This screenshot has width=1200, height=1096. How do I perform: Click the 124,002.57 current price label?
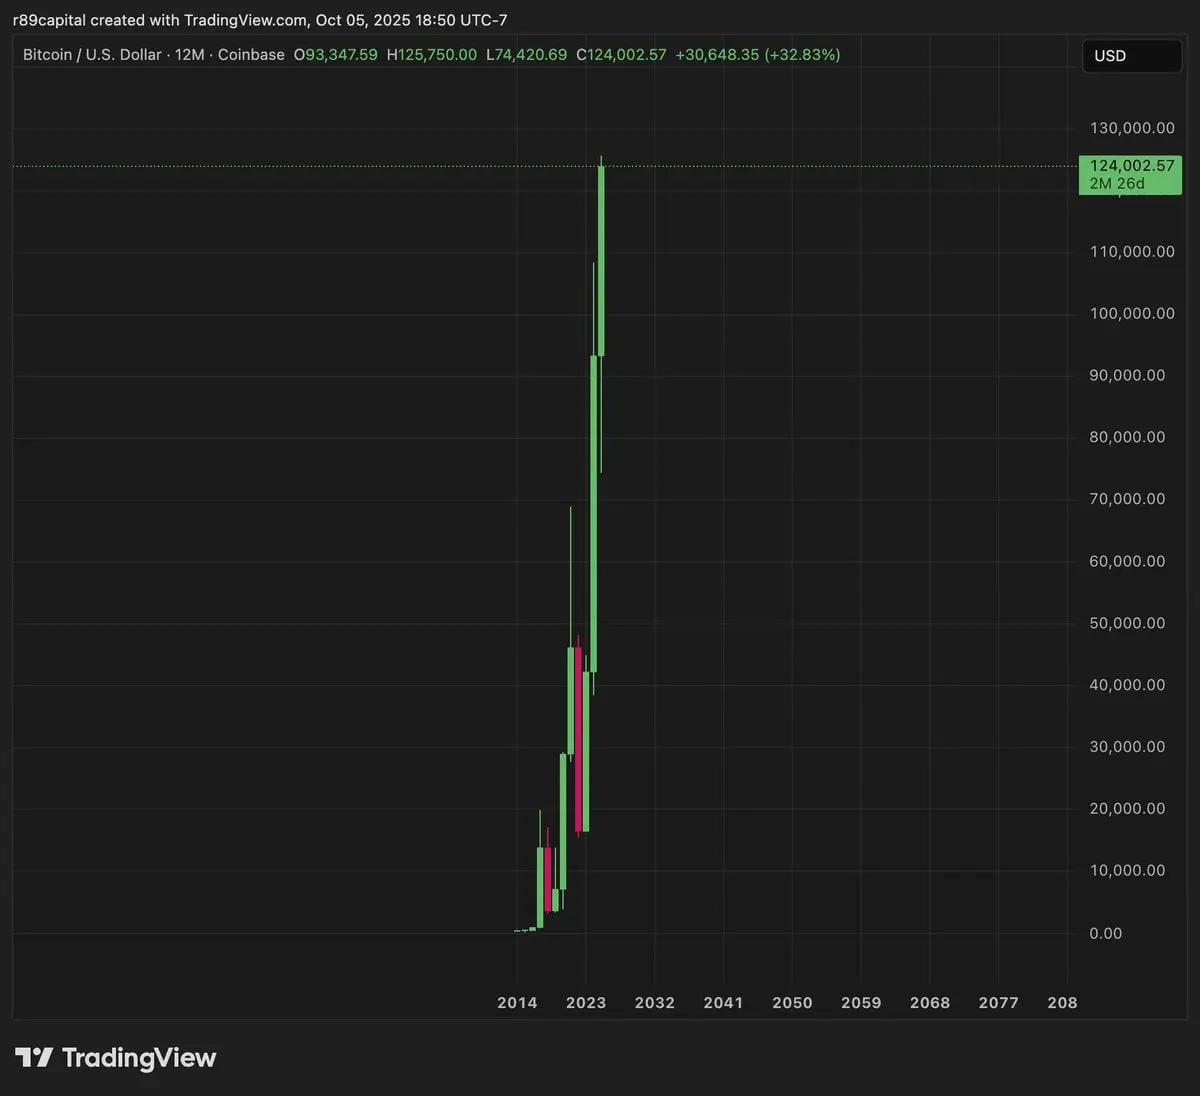point(1132,166)
